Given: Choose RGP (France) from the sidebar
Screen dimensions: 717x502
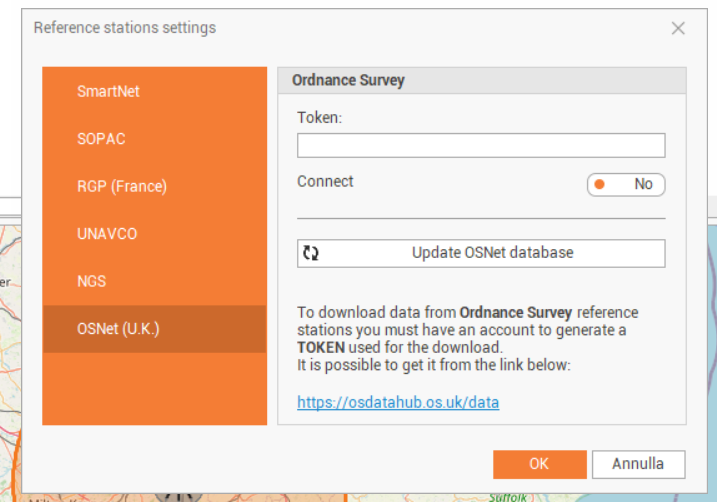Looking at the screenshot, I should point(122,186).
